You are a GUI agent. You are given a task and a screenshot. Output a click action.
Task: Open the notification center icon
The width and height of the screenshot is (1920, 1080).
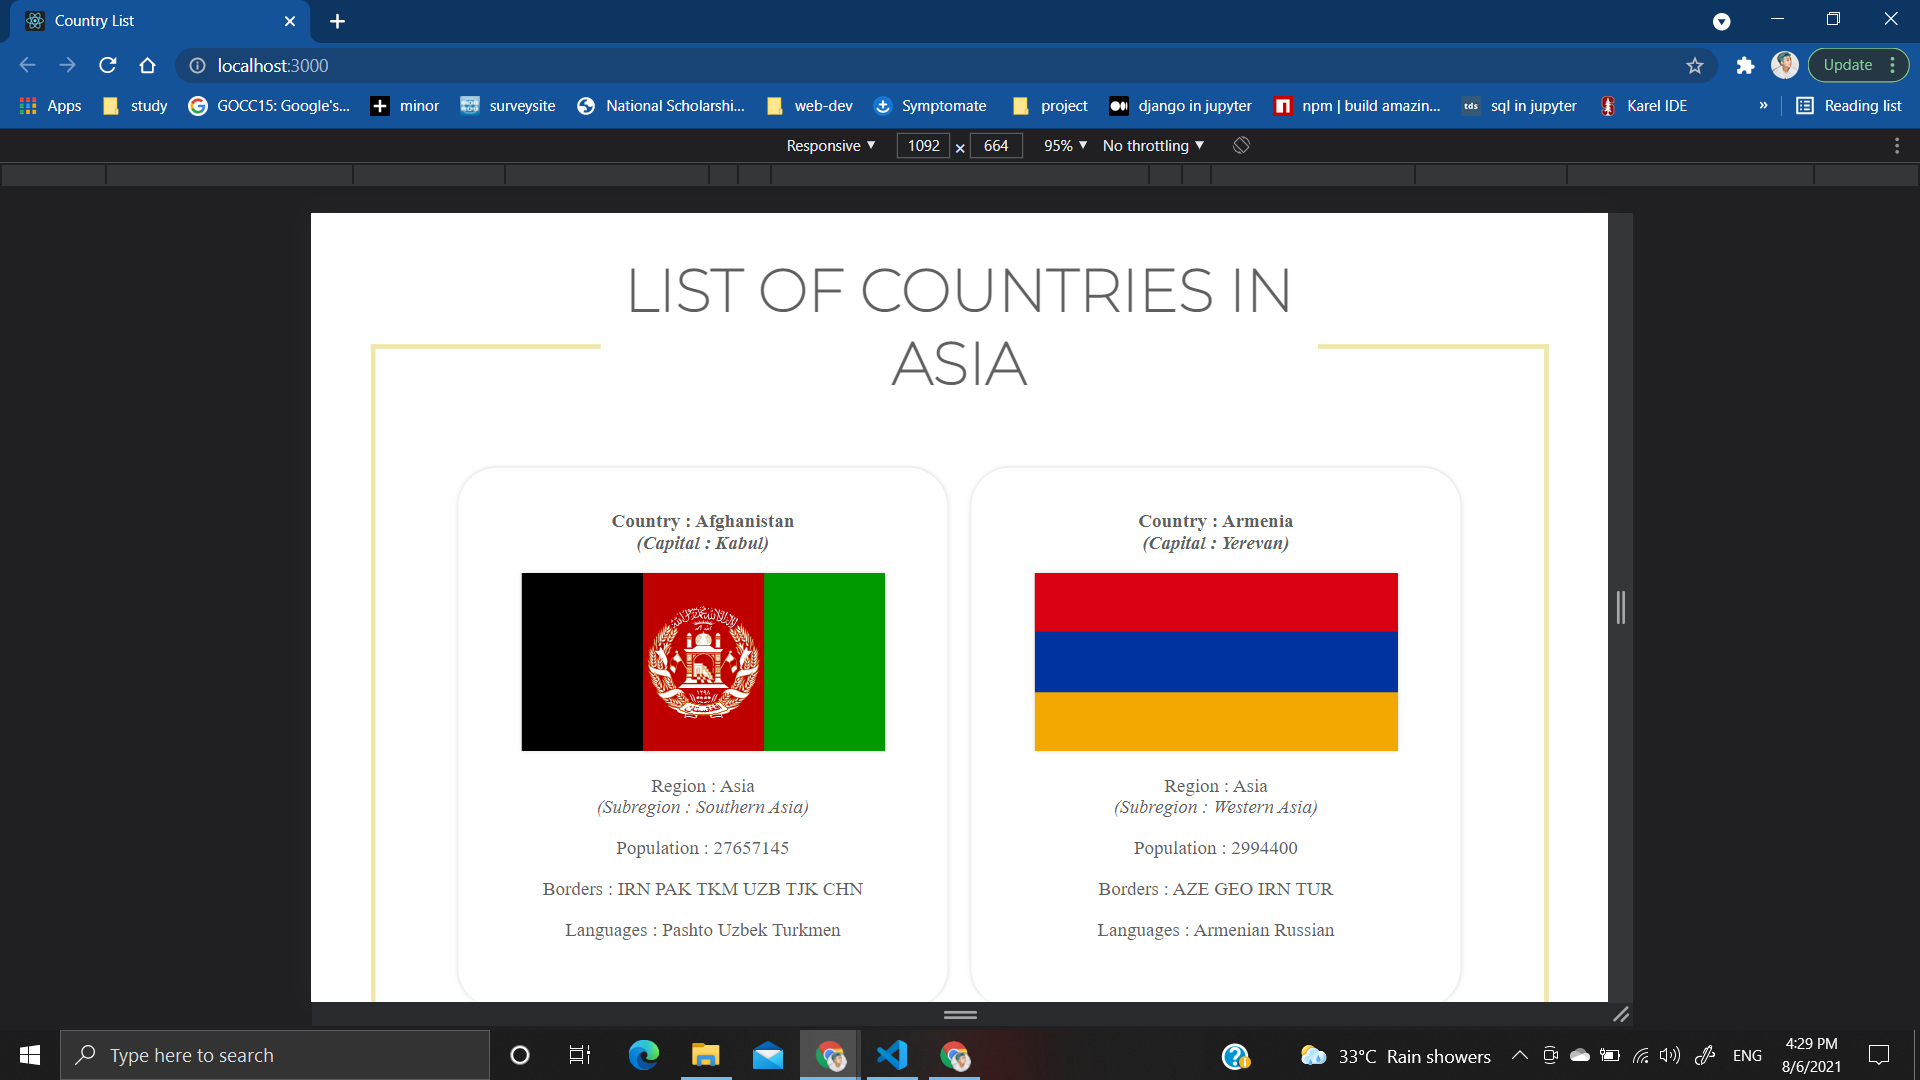pyautogui.click(x=1879, y=1055)
